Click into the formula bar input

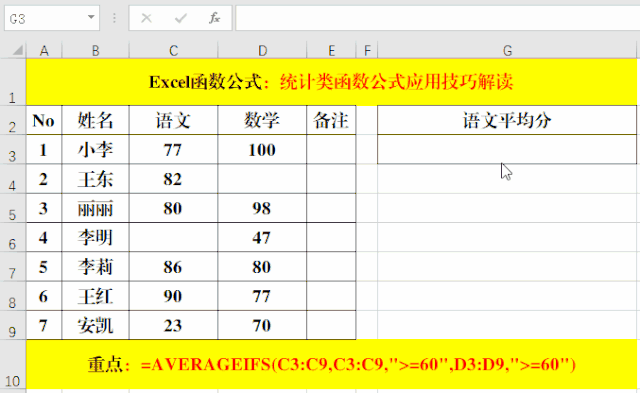pos(438,18)
